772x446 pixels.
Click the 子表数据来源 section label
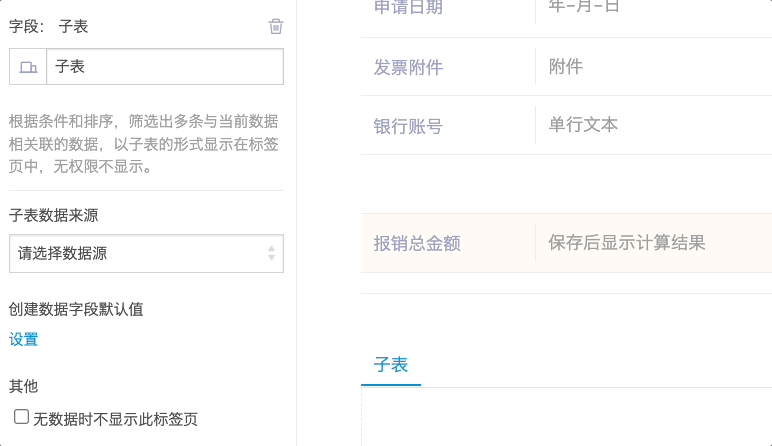point(54,215)
